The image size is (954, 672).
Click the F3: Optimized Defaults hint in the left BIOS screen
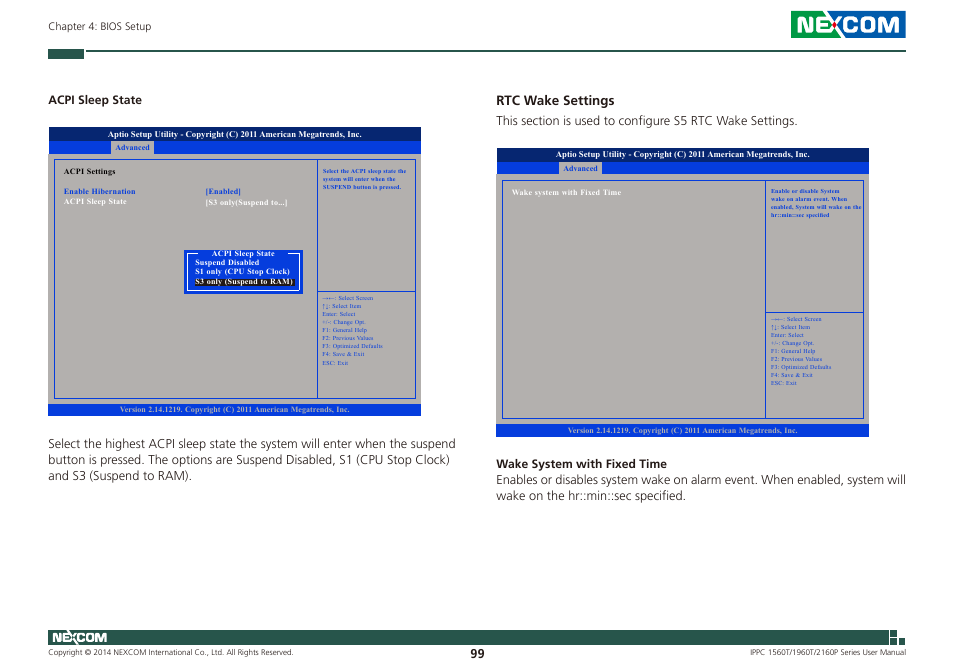pyautogui.click(x=352, y=346)
